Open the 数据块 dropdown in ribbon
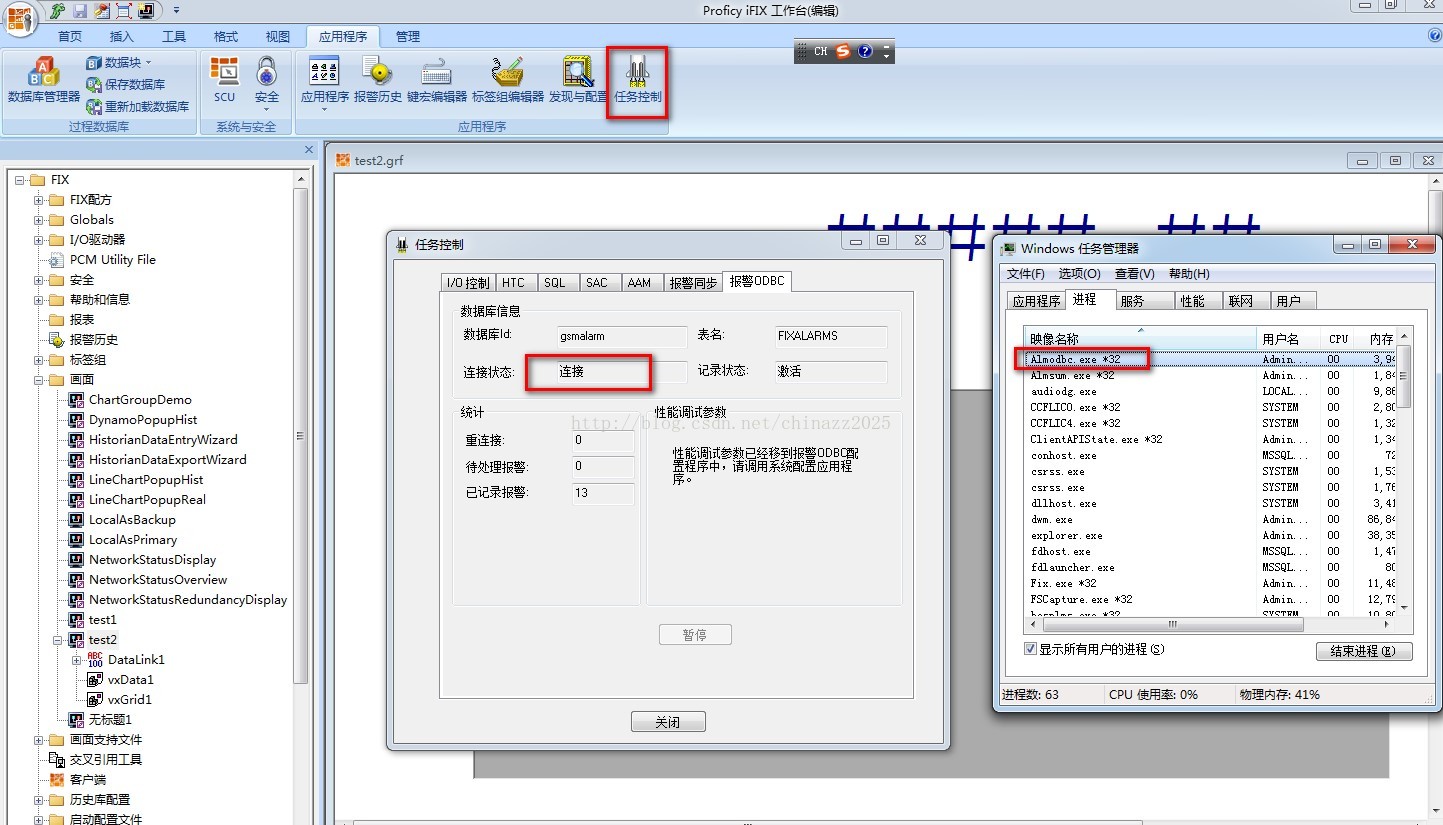Image resolution: width=1443 pixels, height=825 pixels. point(149,63)
